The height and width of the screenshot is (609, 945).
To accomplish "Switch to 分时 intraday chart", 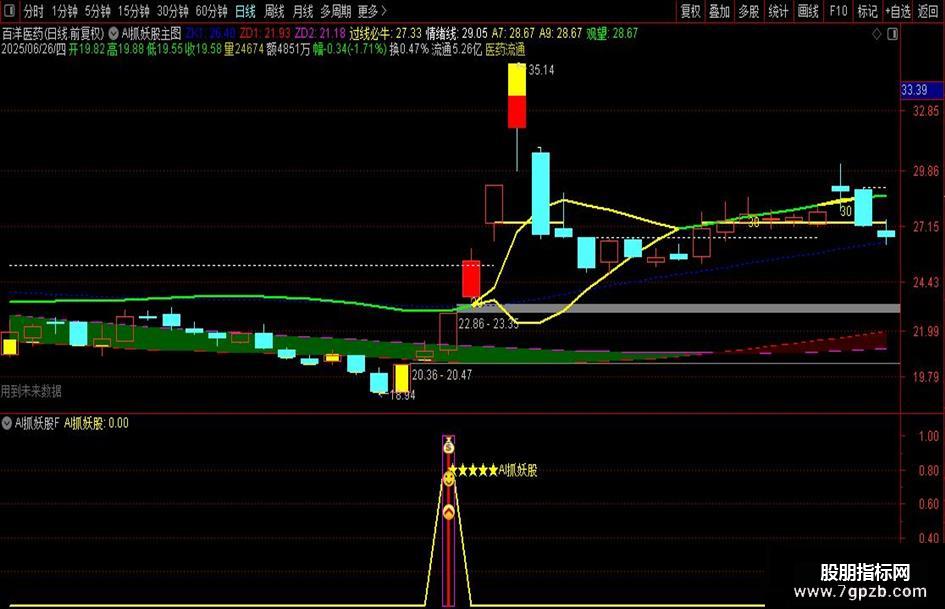I will click(x=33, y=11).
